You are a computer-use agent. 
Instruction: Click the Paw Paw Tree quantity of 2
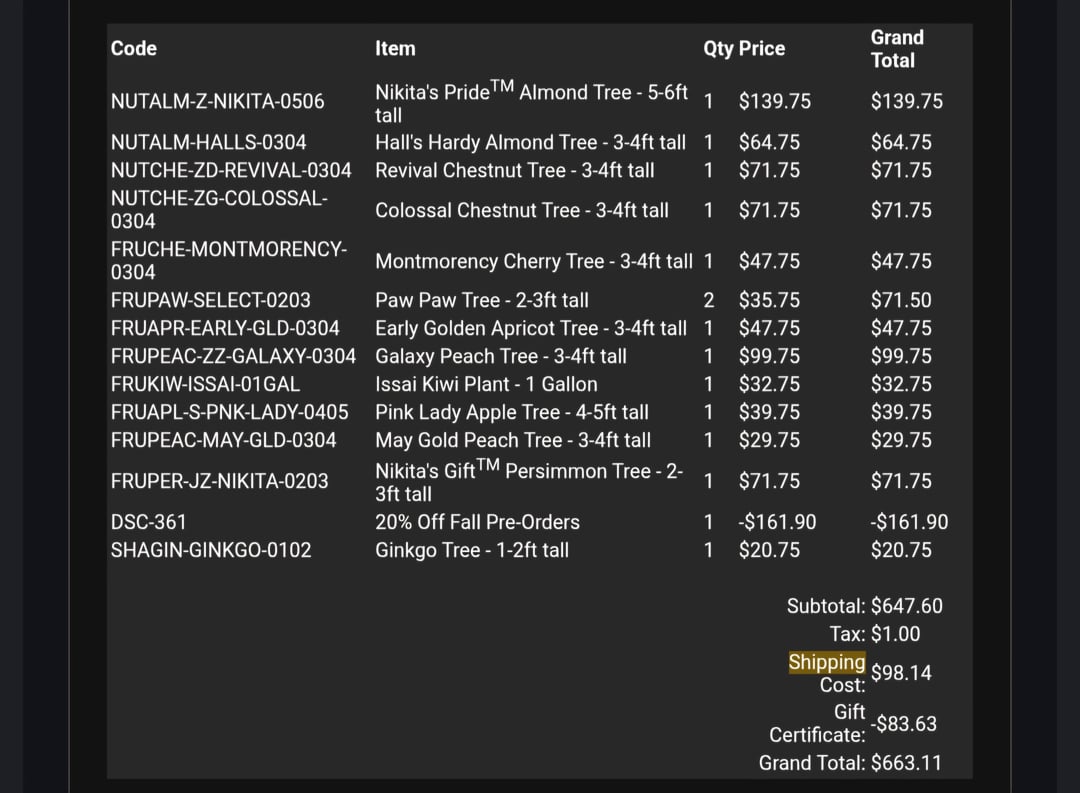(x=708, y=300)
